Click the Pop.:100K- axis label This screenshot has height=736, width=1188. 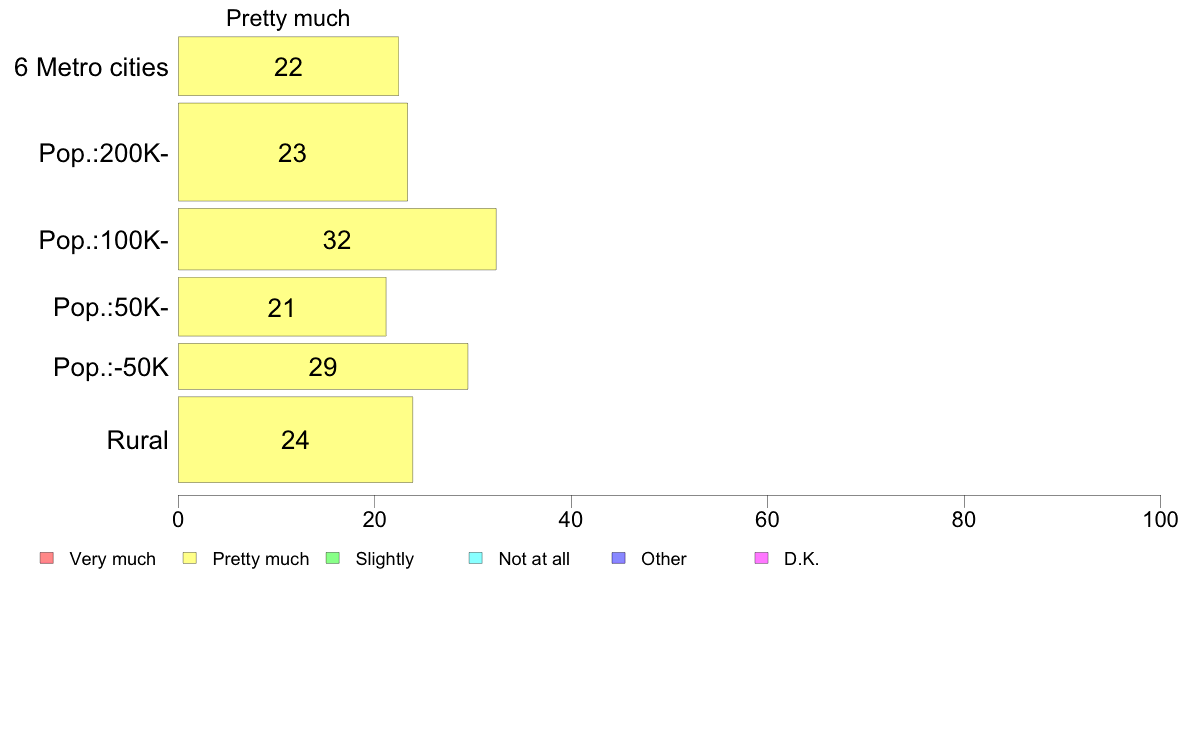coord(104,240)
